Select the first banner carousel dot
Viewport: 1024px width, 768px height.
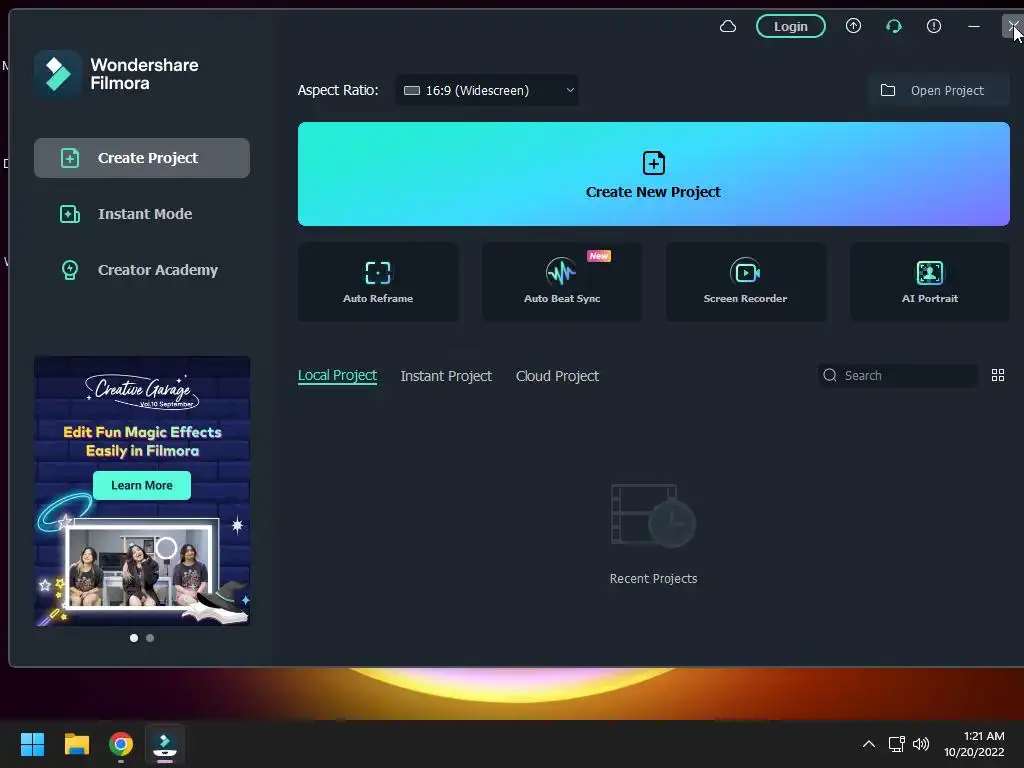coord(134,638)
